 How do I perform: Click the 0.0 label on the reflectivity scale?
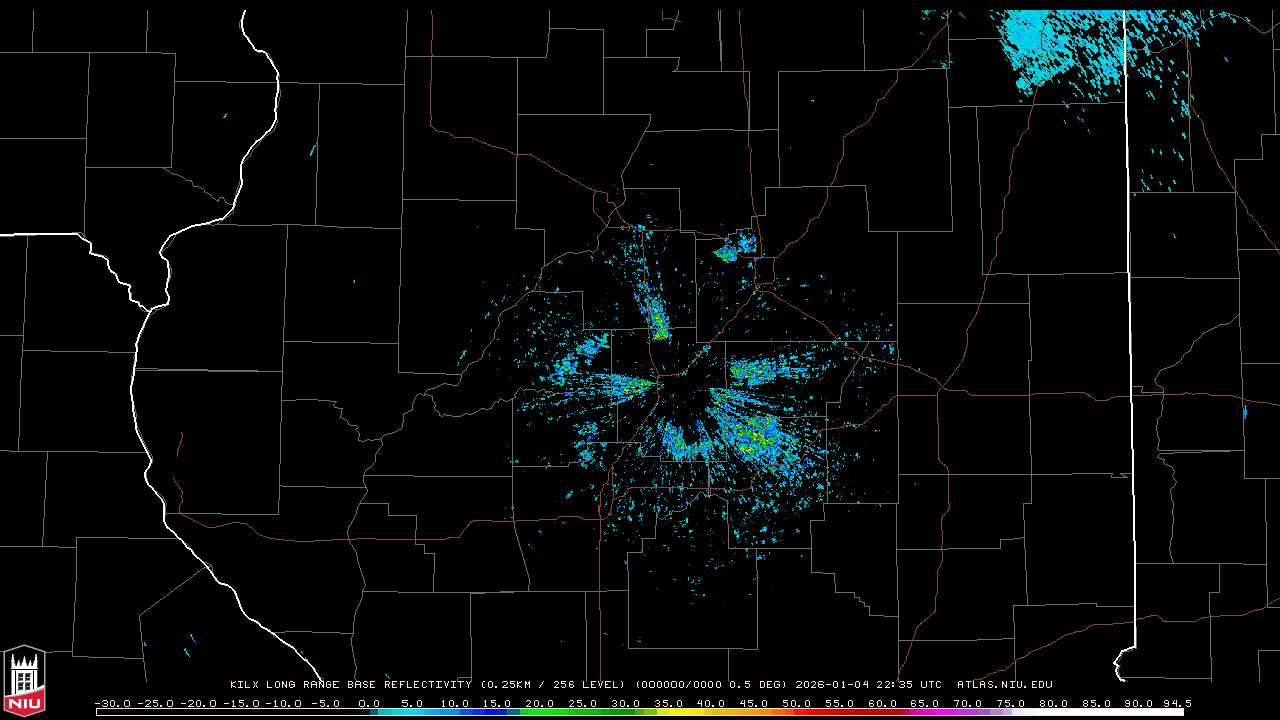(369, 703)
